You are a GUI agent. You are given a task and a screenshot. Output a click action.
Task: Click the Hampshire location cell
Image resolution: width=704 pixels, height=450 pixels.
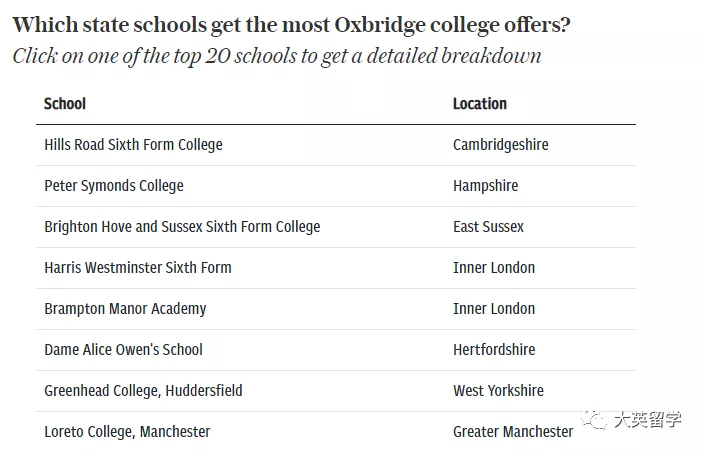click(486, 186)
